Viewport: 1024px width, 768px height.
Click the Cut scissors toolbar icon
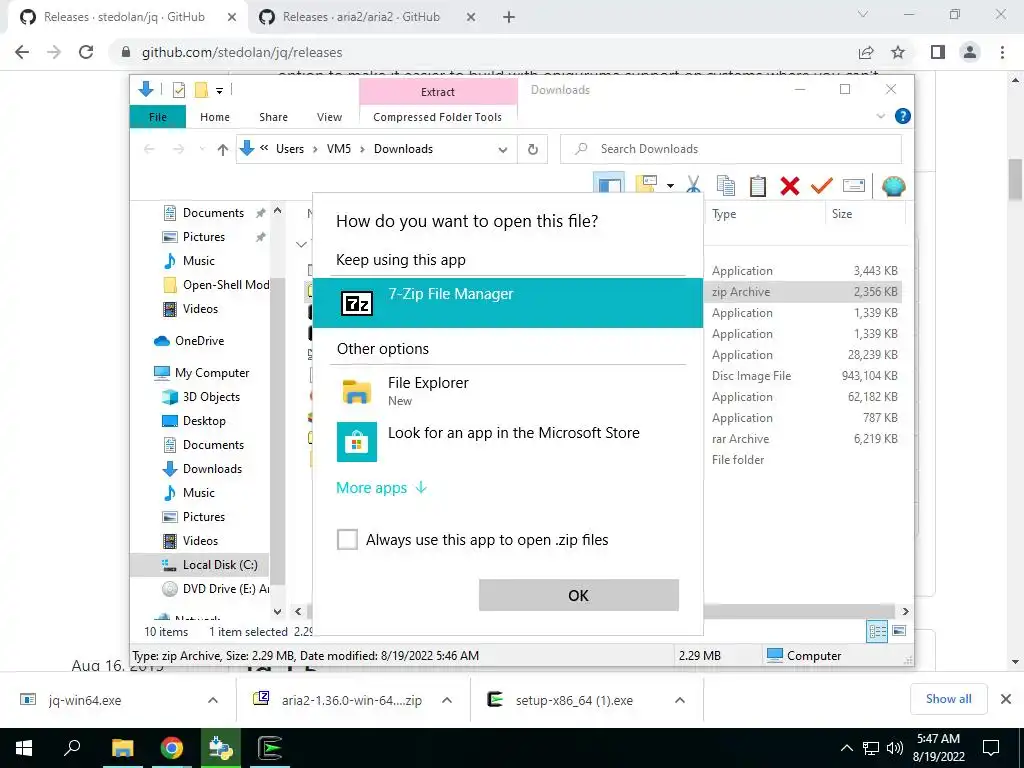pyautogui.click(x=694, y=185)
